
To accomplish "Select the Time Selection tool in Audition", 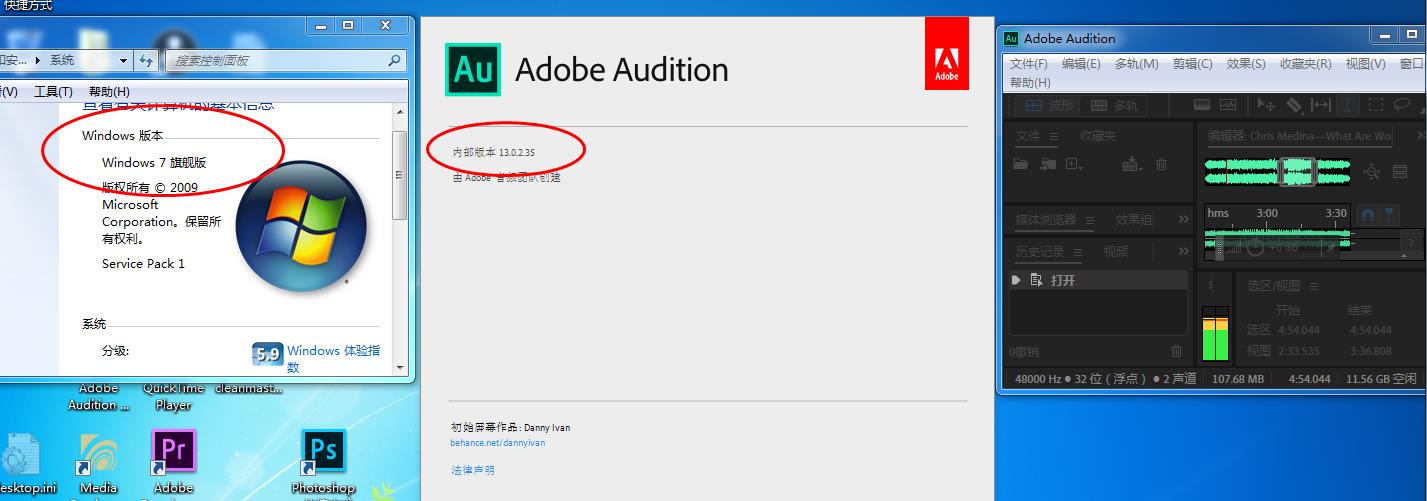I will tap(1347, 105).
